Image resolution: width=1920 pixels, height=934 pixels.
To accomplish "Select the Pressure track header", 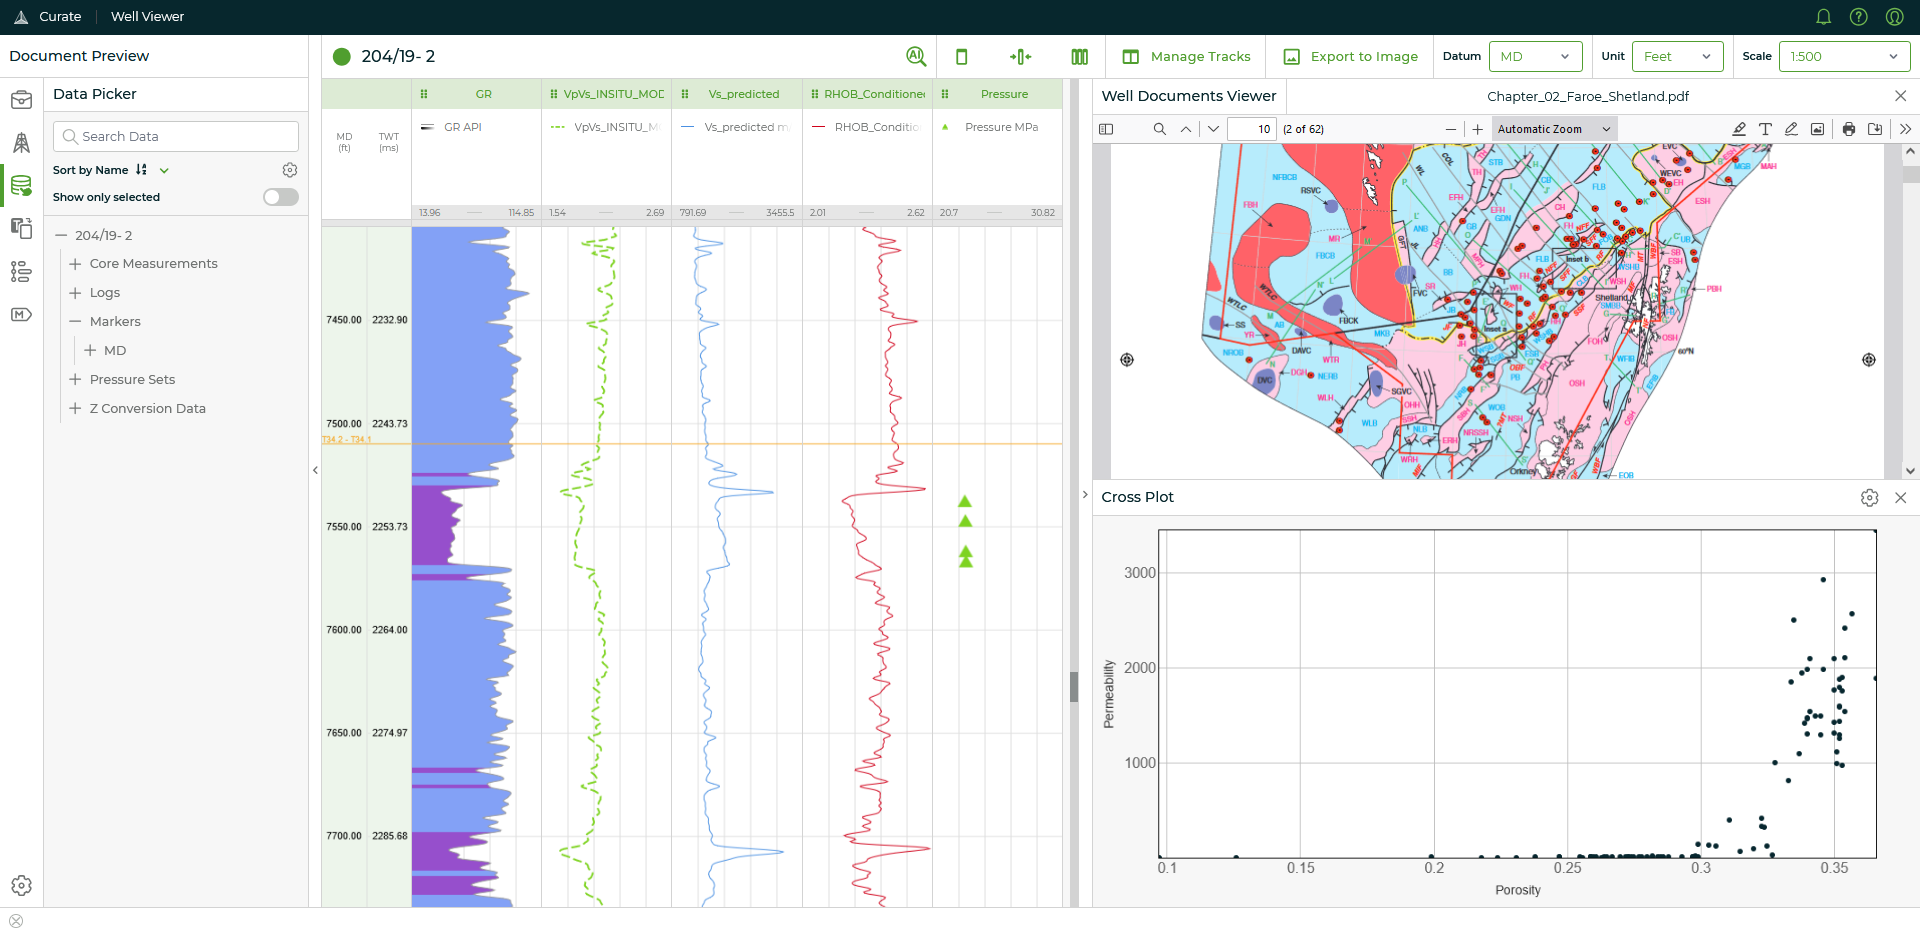I will tap(997, 94).
